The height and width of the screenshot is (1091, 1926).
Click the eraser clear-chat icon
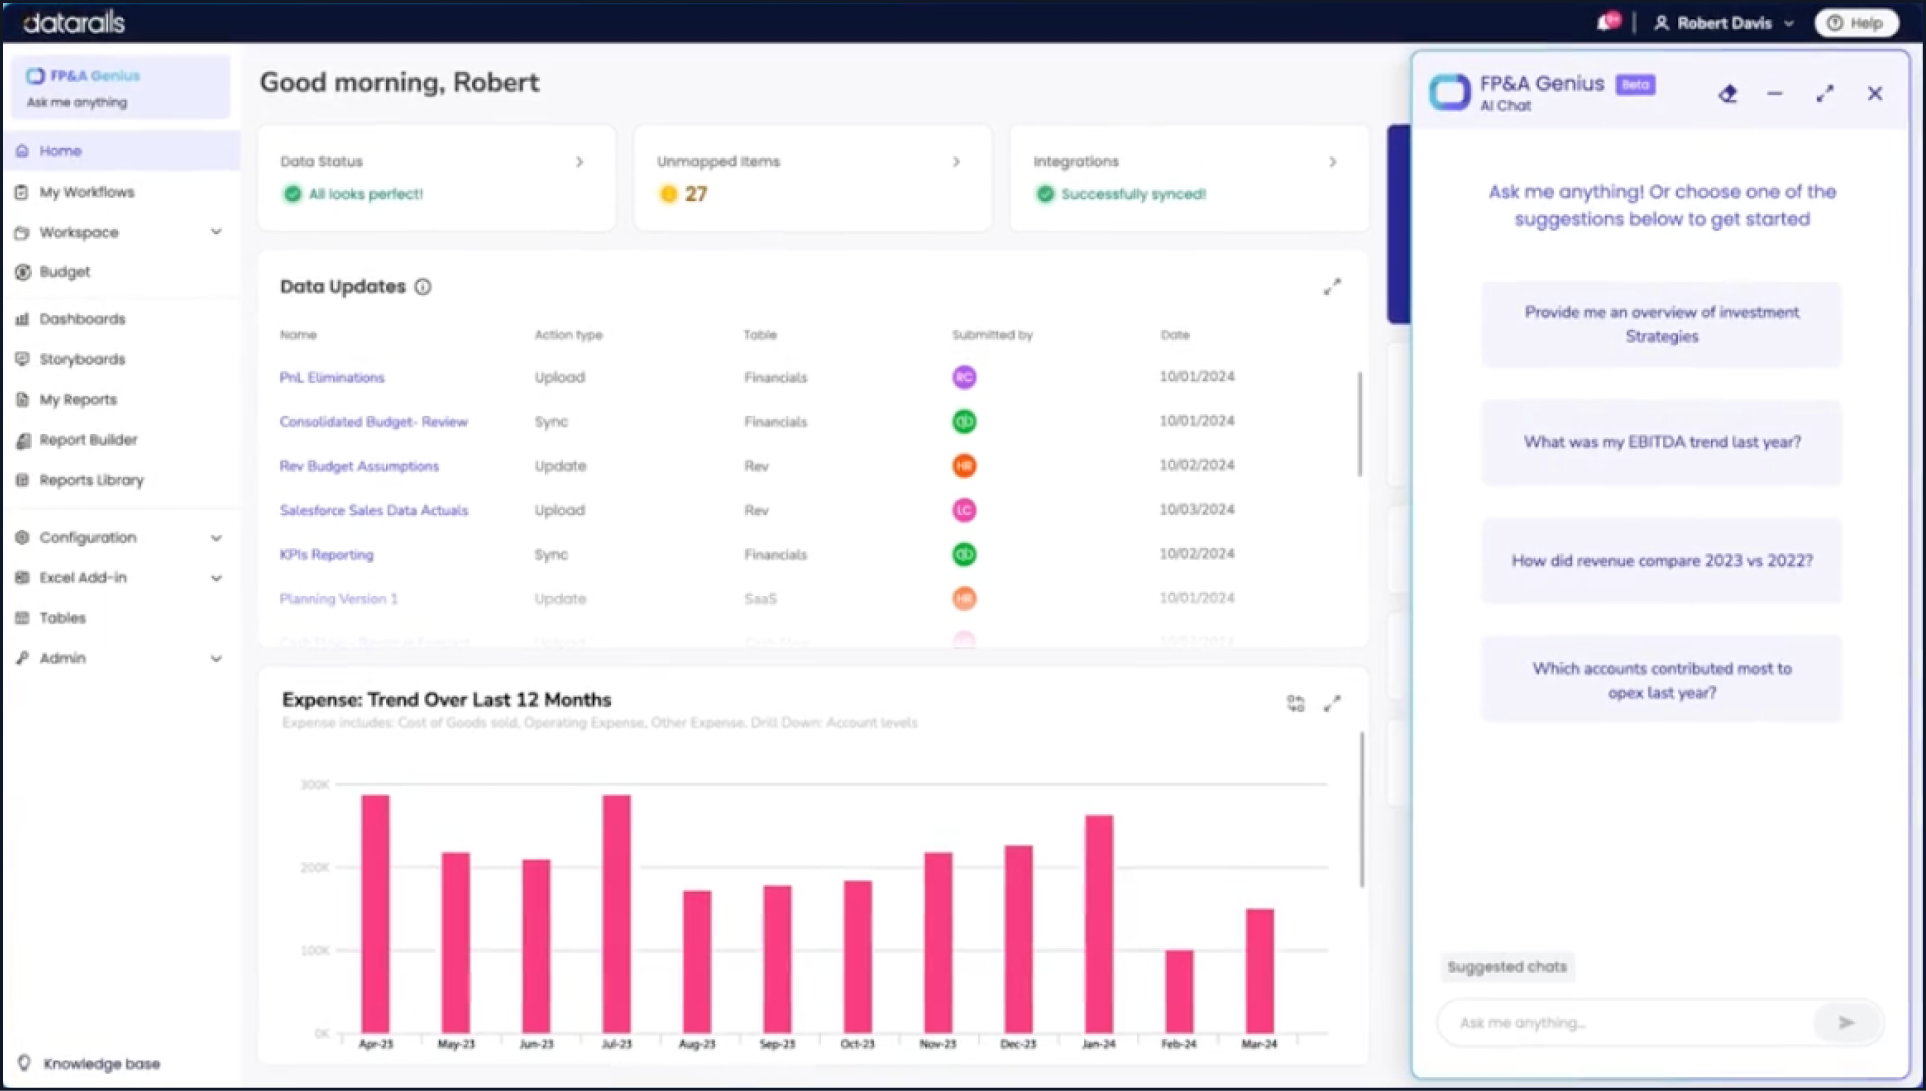pyautogui.click(x=1727, y=94)
